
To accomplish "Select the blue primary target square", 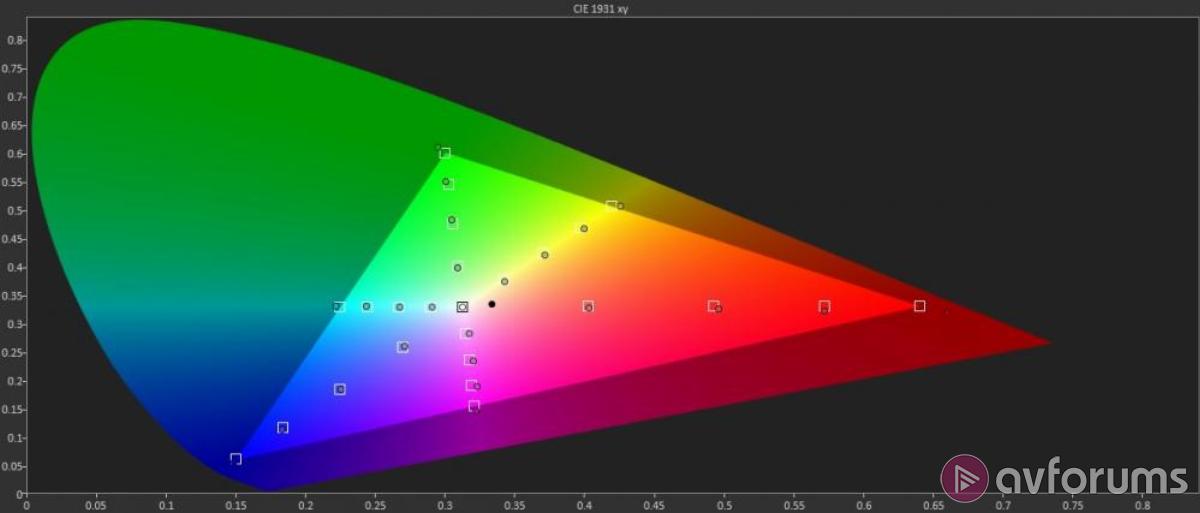I will [236, 459].
